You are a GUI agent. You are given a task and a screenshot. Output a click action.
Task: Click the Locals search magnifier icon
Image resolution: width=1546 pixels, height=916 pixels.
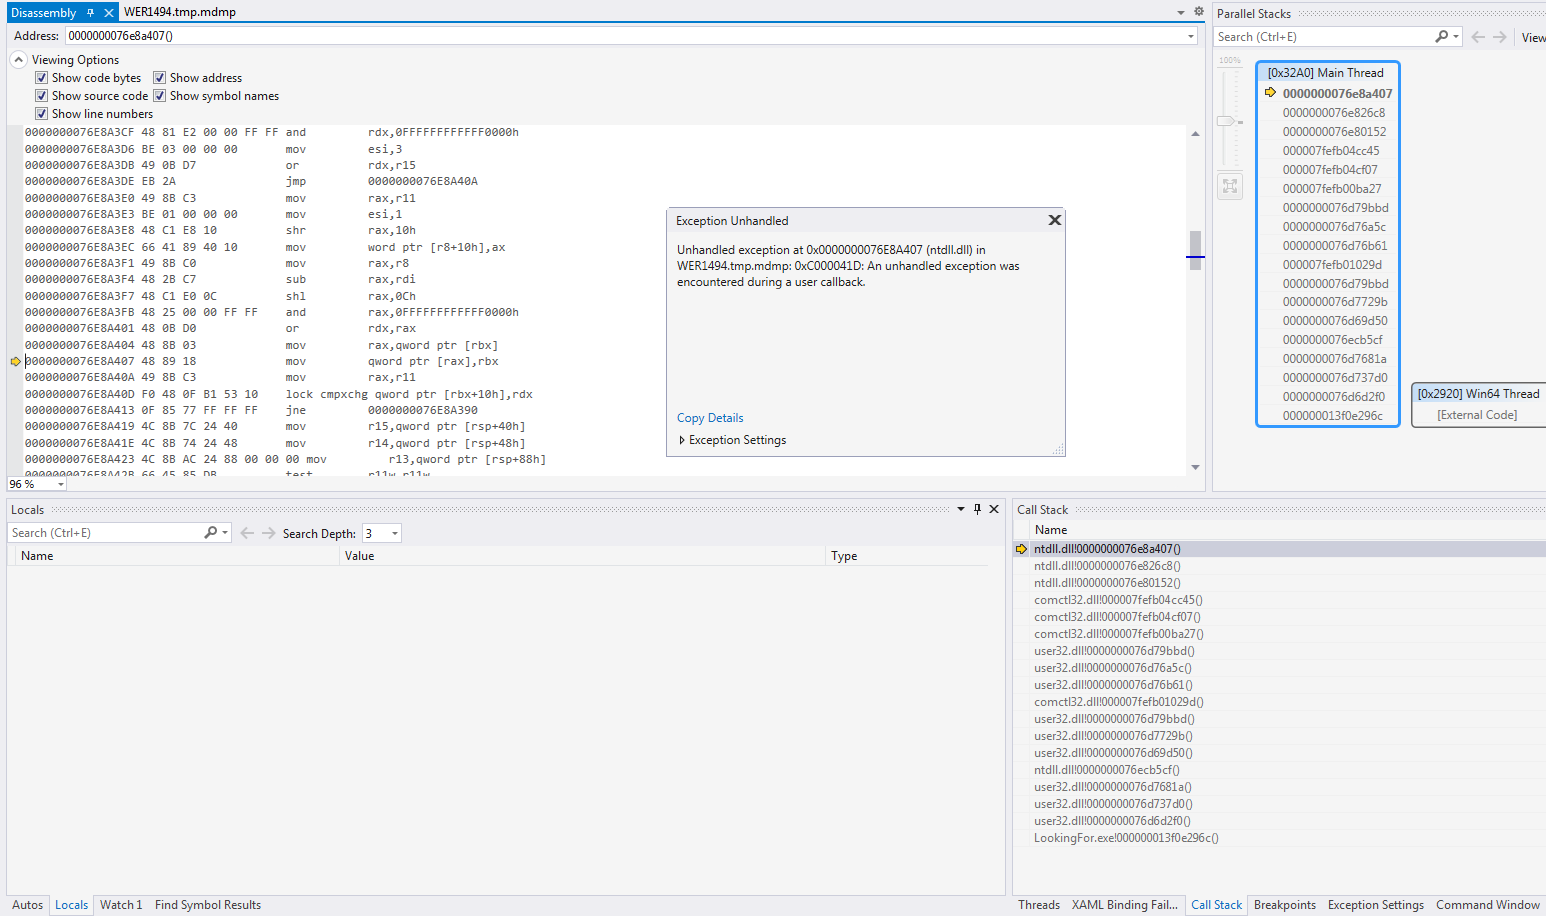(210, 533)
